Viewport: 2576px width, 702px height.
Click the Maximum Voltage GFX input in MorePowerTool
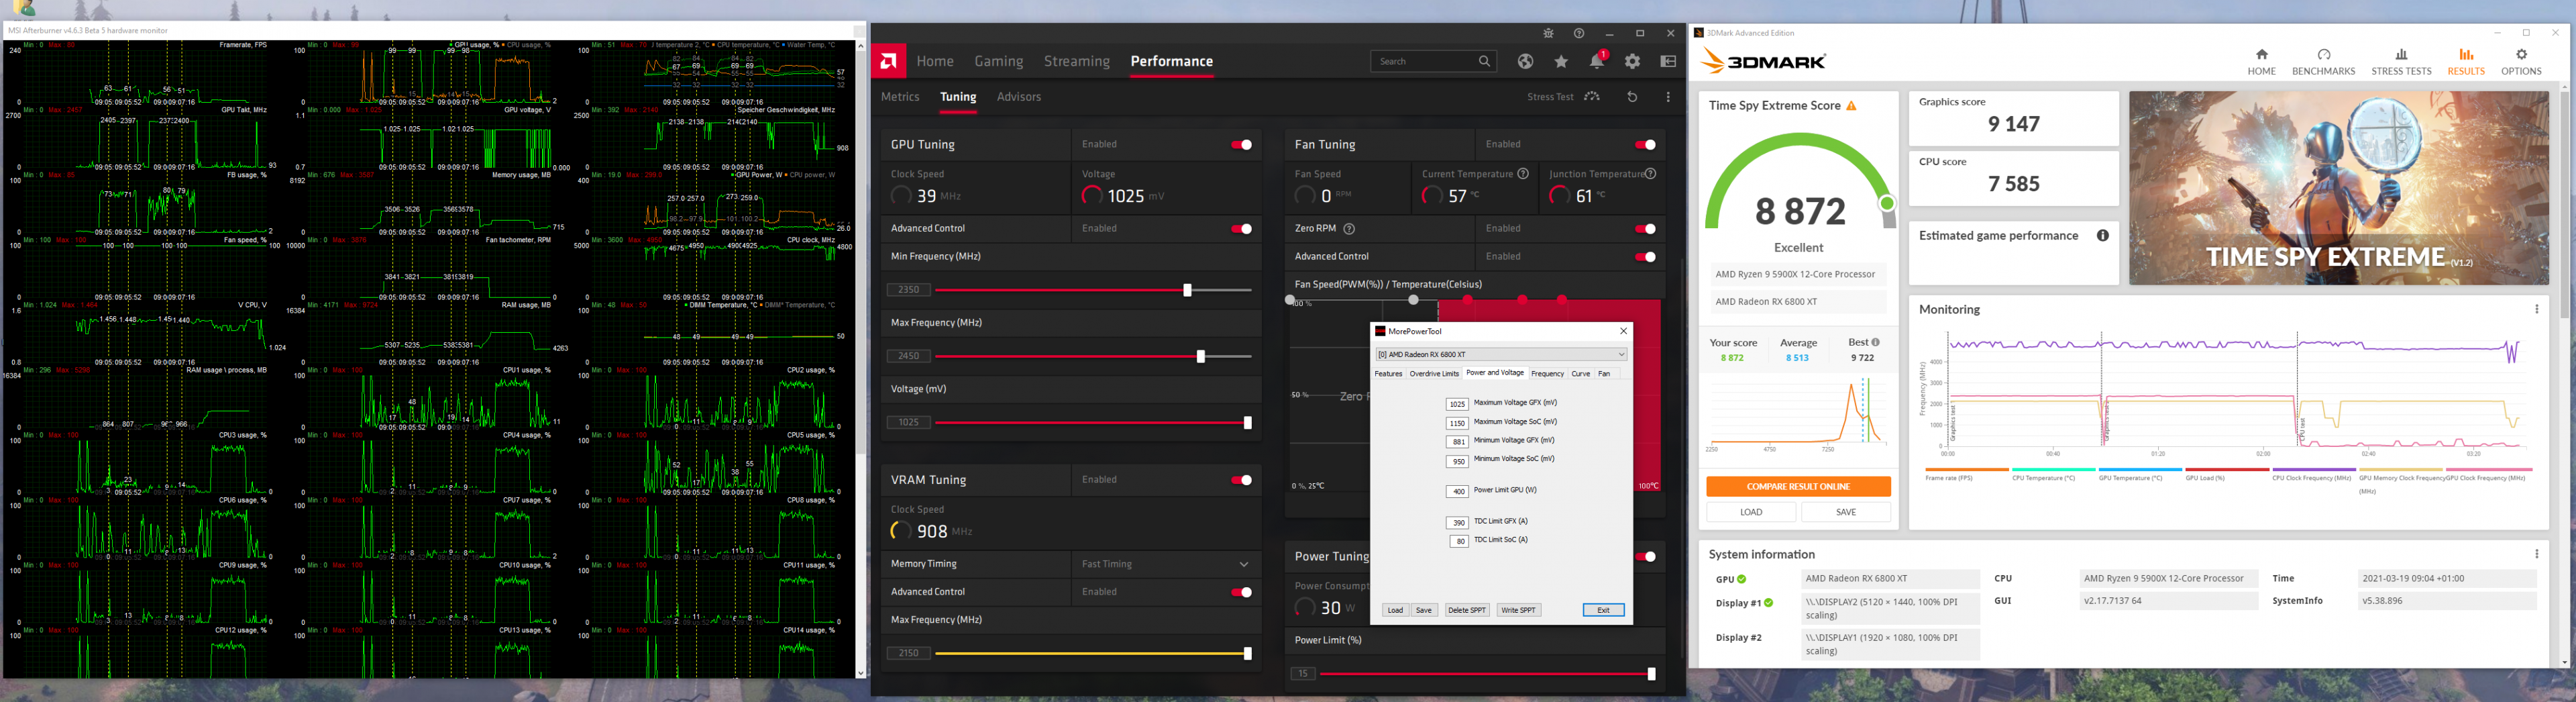(x=1457, y=404)
